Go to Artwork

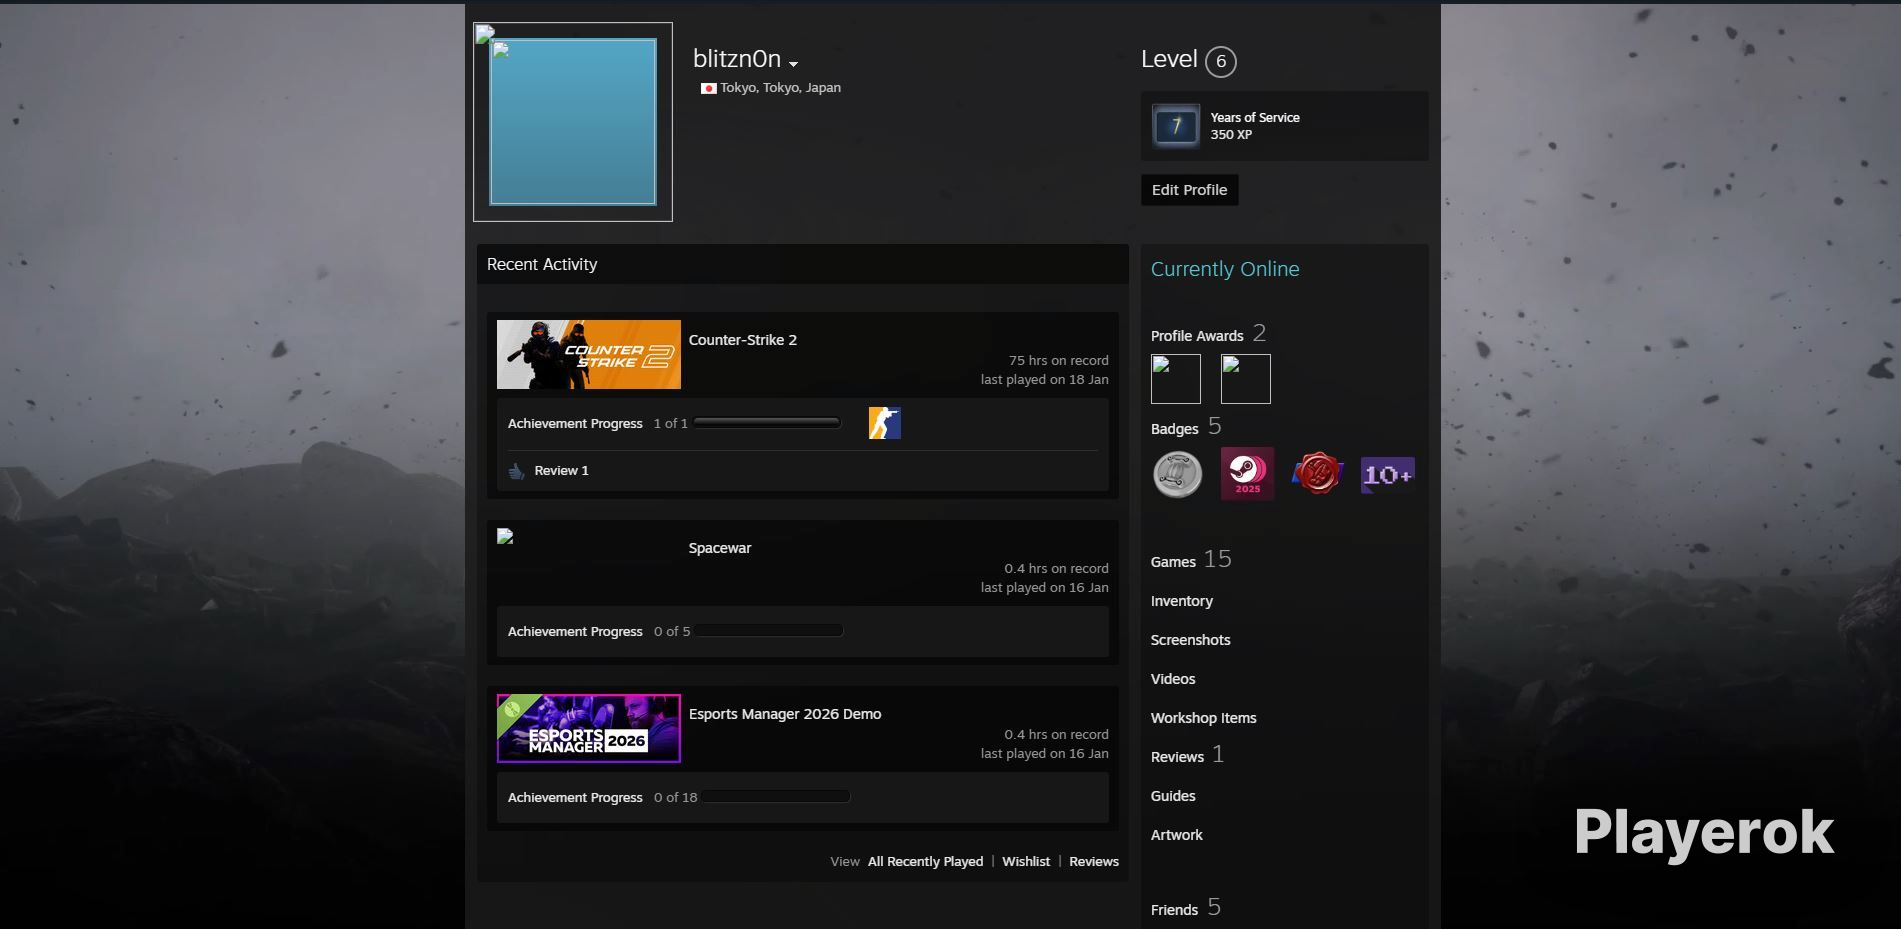pos(1176,835)
